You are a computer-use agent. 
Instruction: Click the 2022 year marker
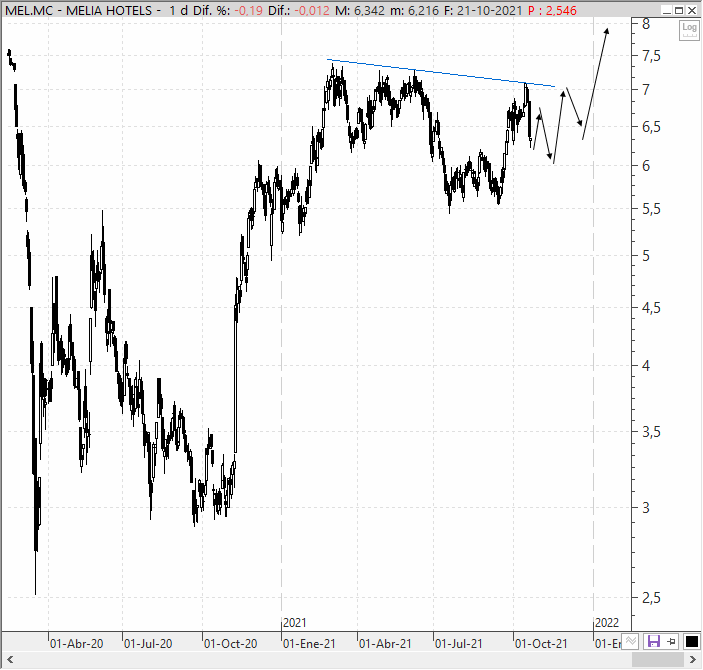[607, 623]
